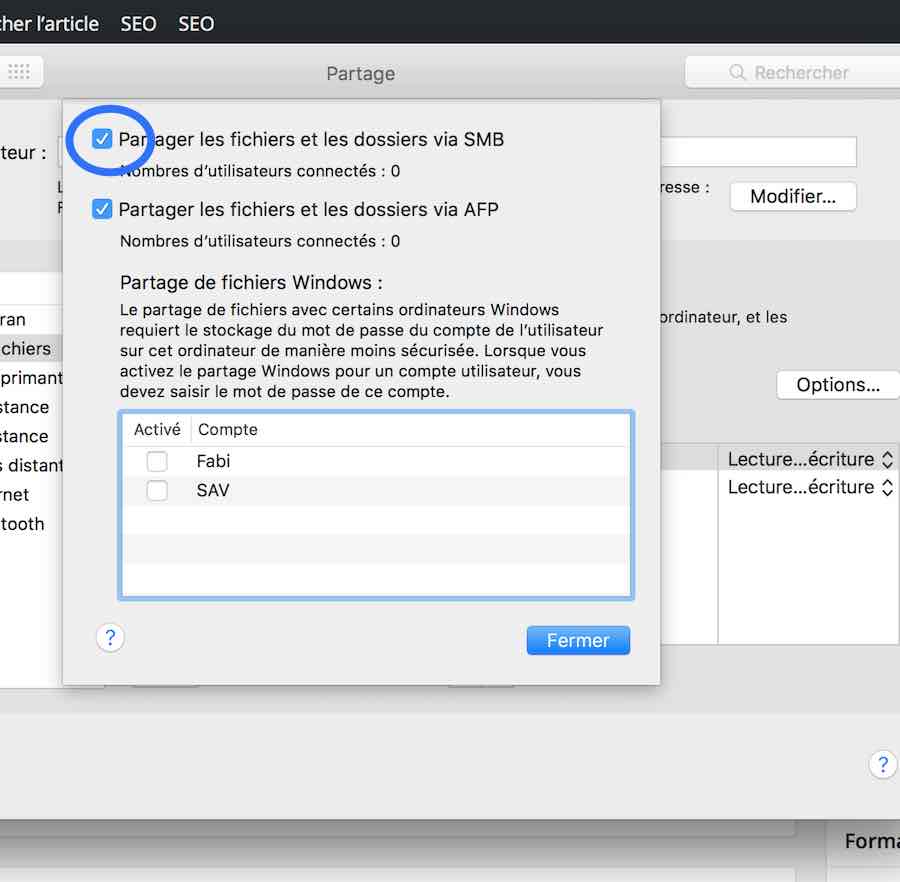Click the Options... button

pos(837,384)
